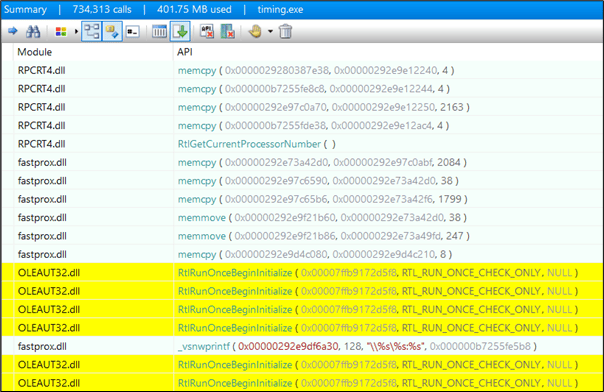Click the API with red X icon

[207, 32]
